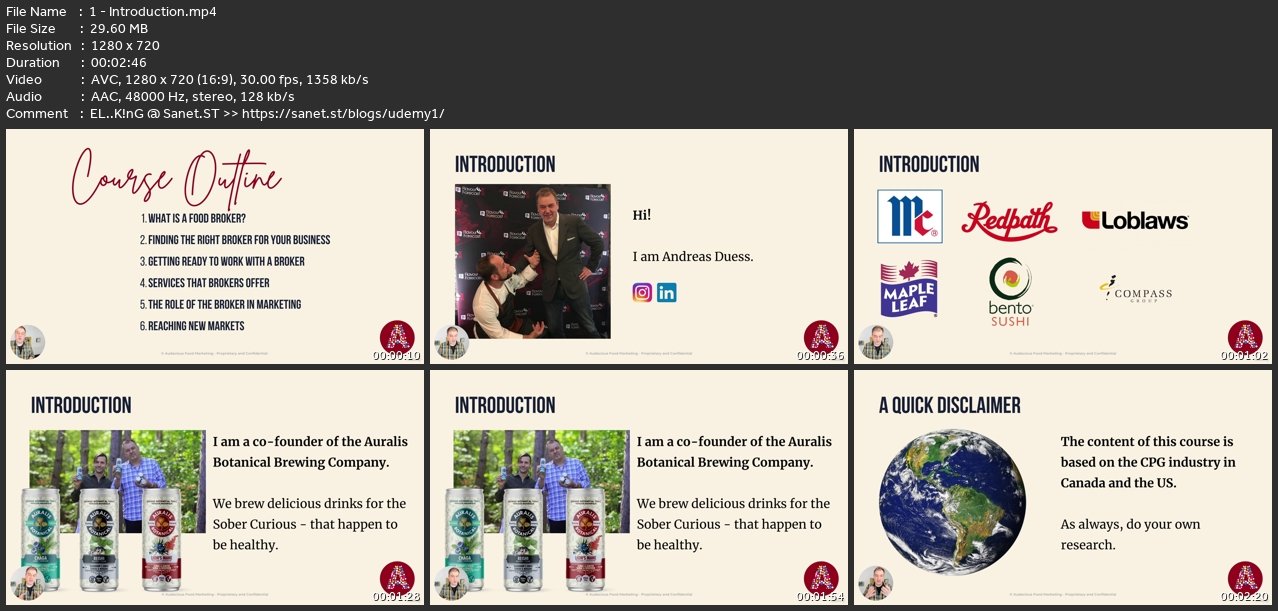Click the Compass Group logo

[1135, 291]
